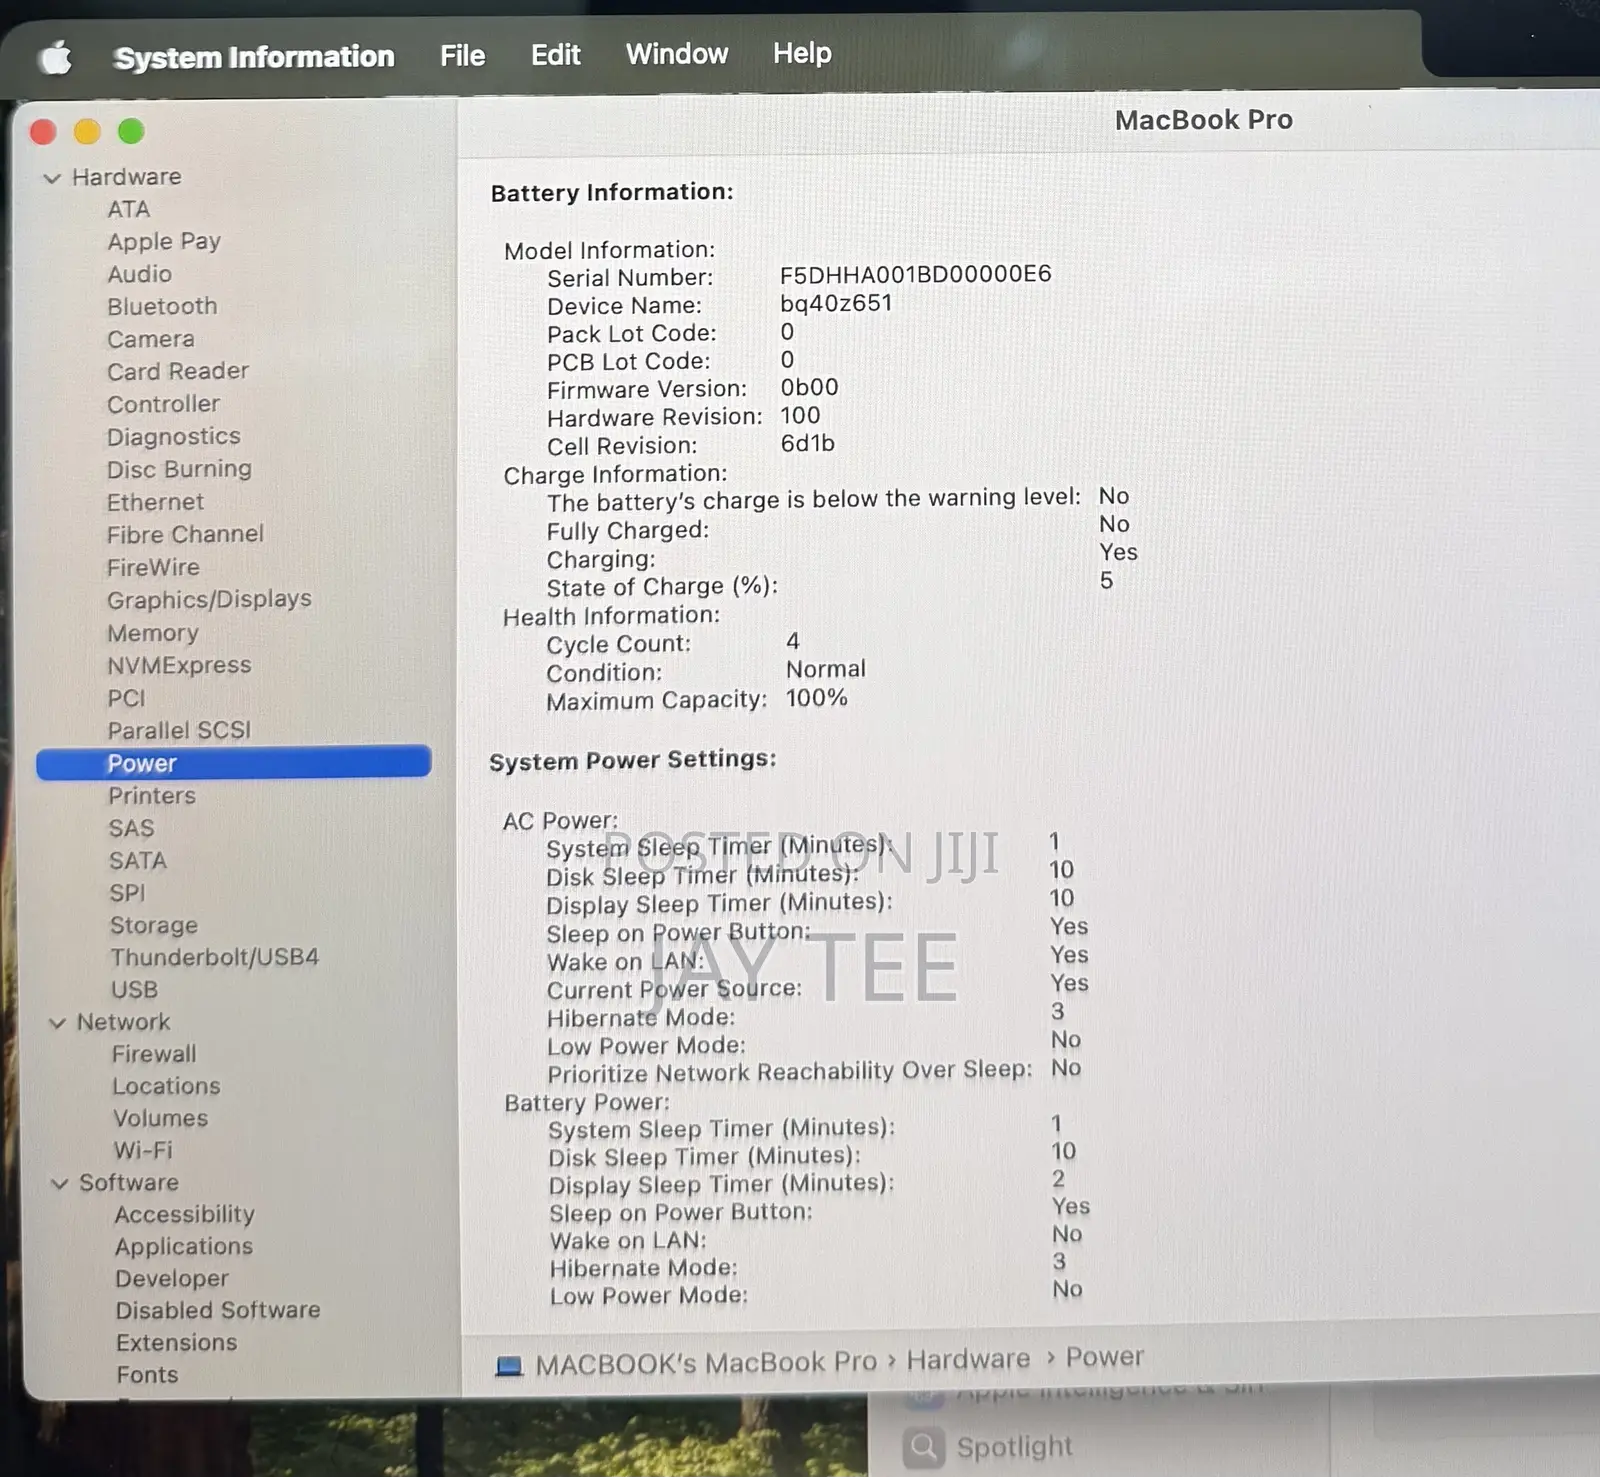Select Wi-Fi under Network
Screen dimensions: 1600x1477
(143, 1151)
